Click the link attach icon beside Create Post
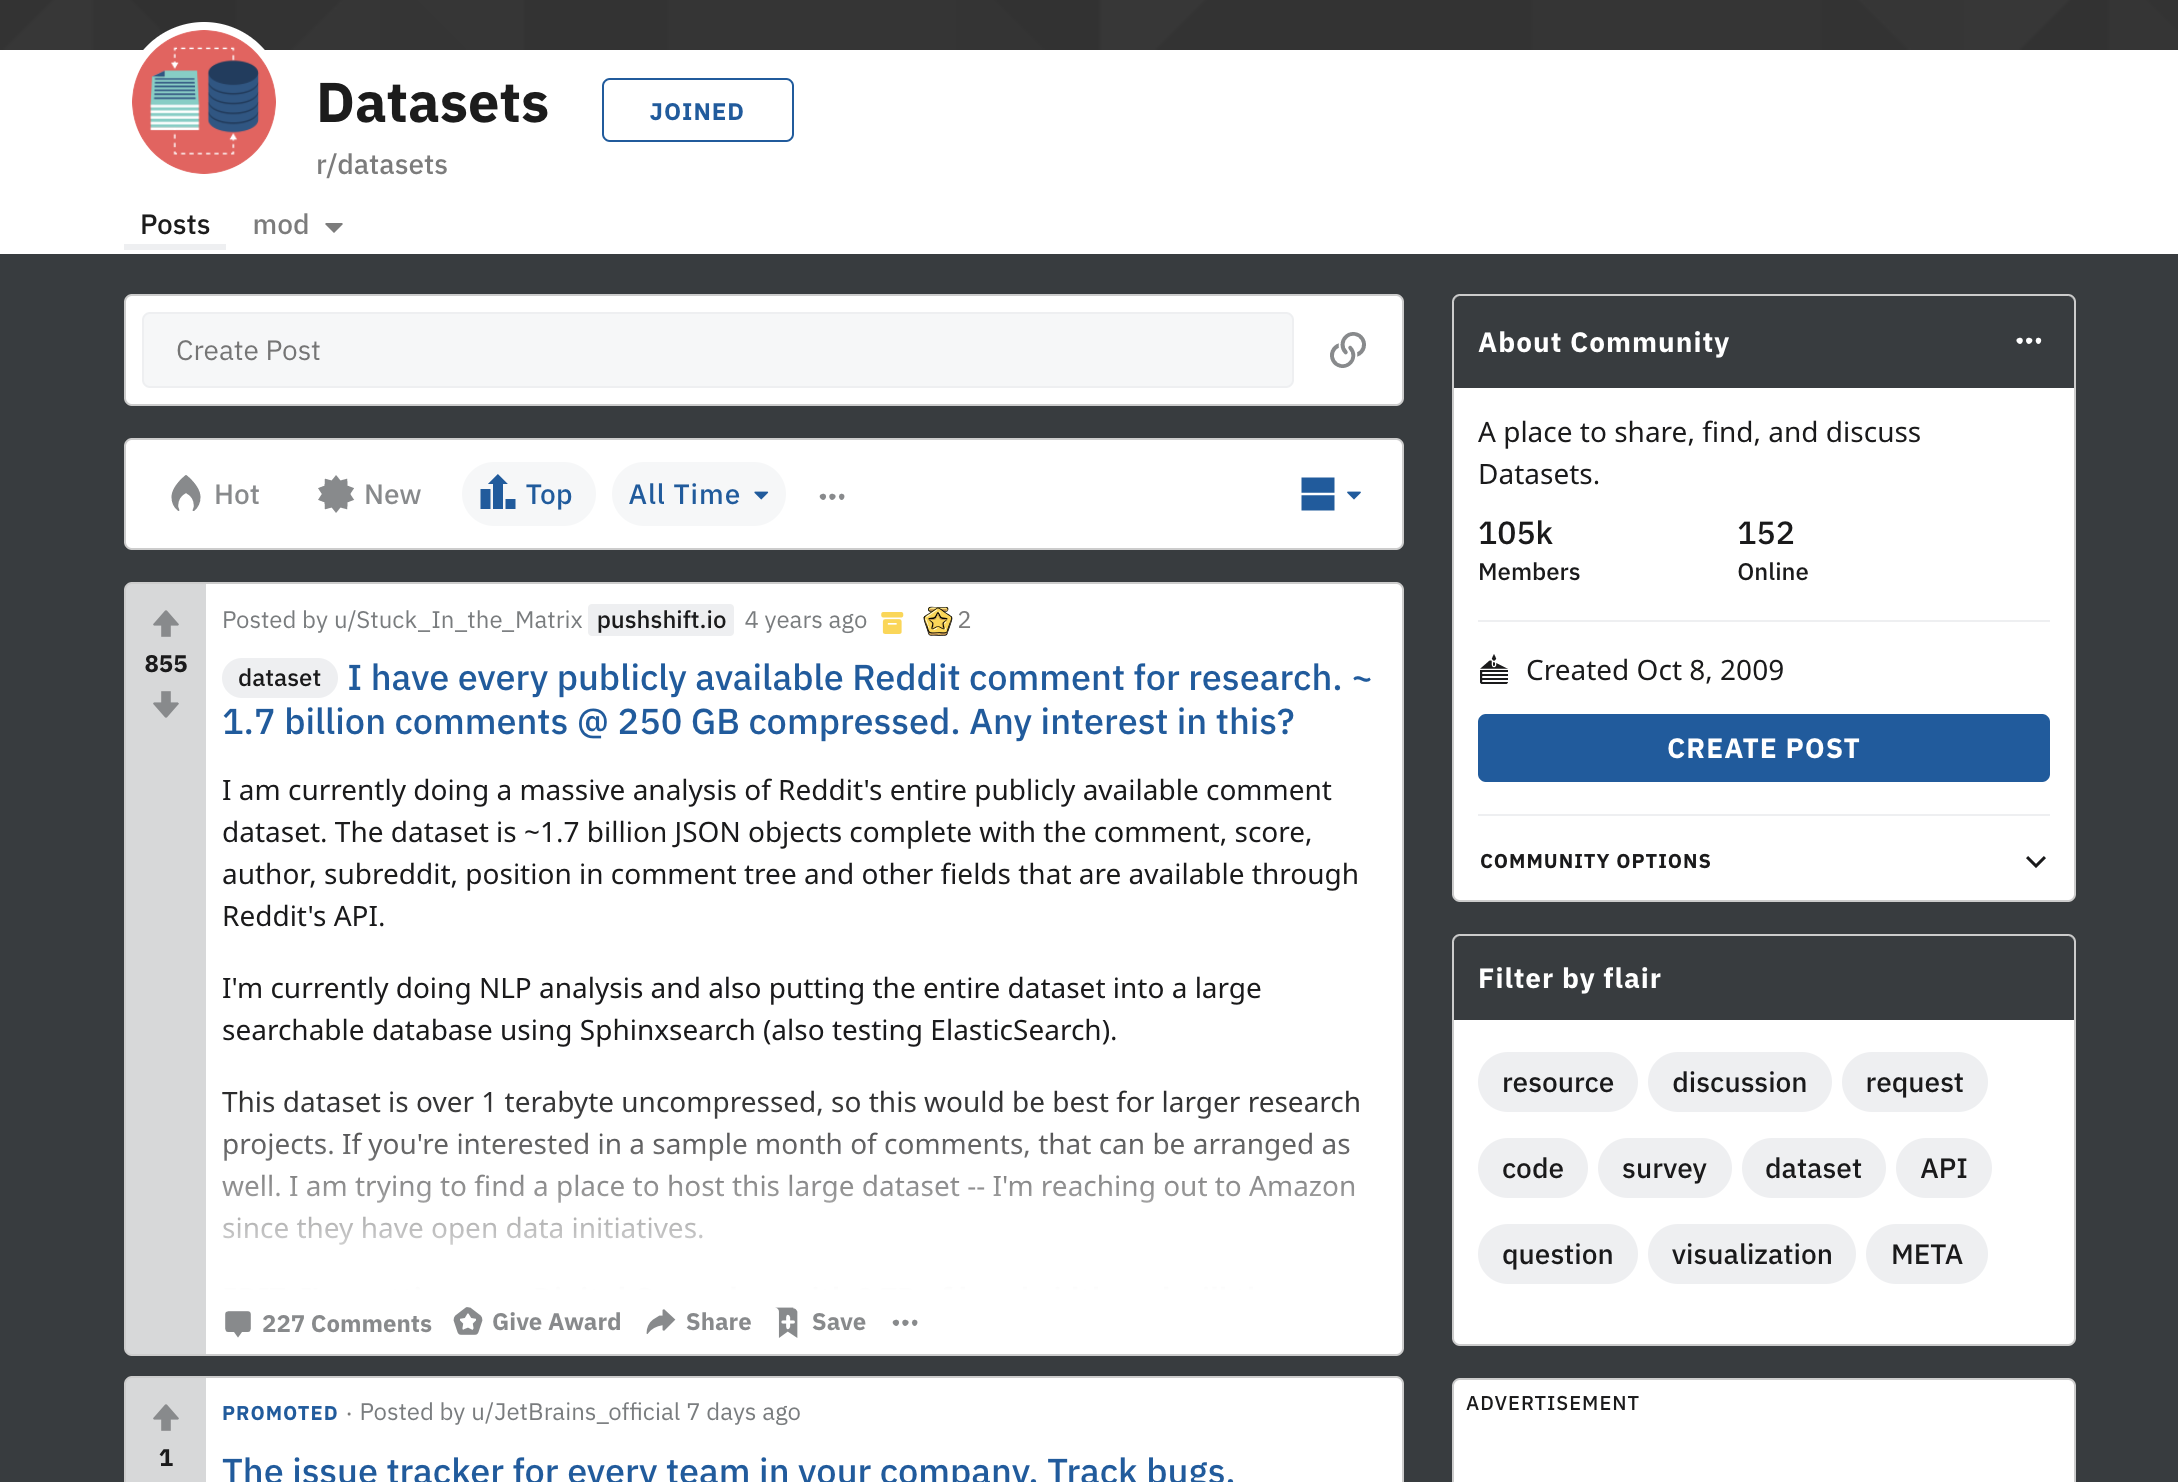Screen dimensions: 2178x1482 point(1347,350)
